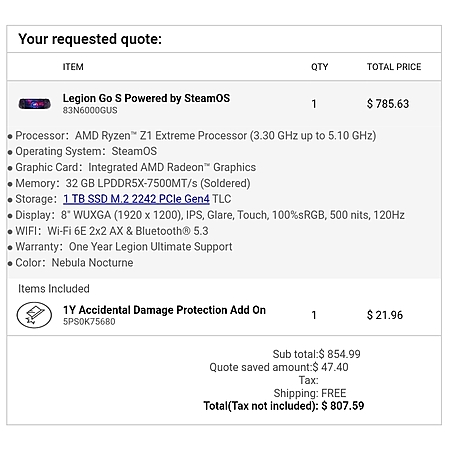
Task: Click the Color: Nebula Nocturne line
Action: point(70,263)
